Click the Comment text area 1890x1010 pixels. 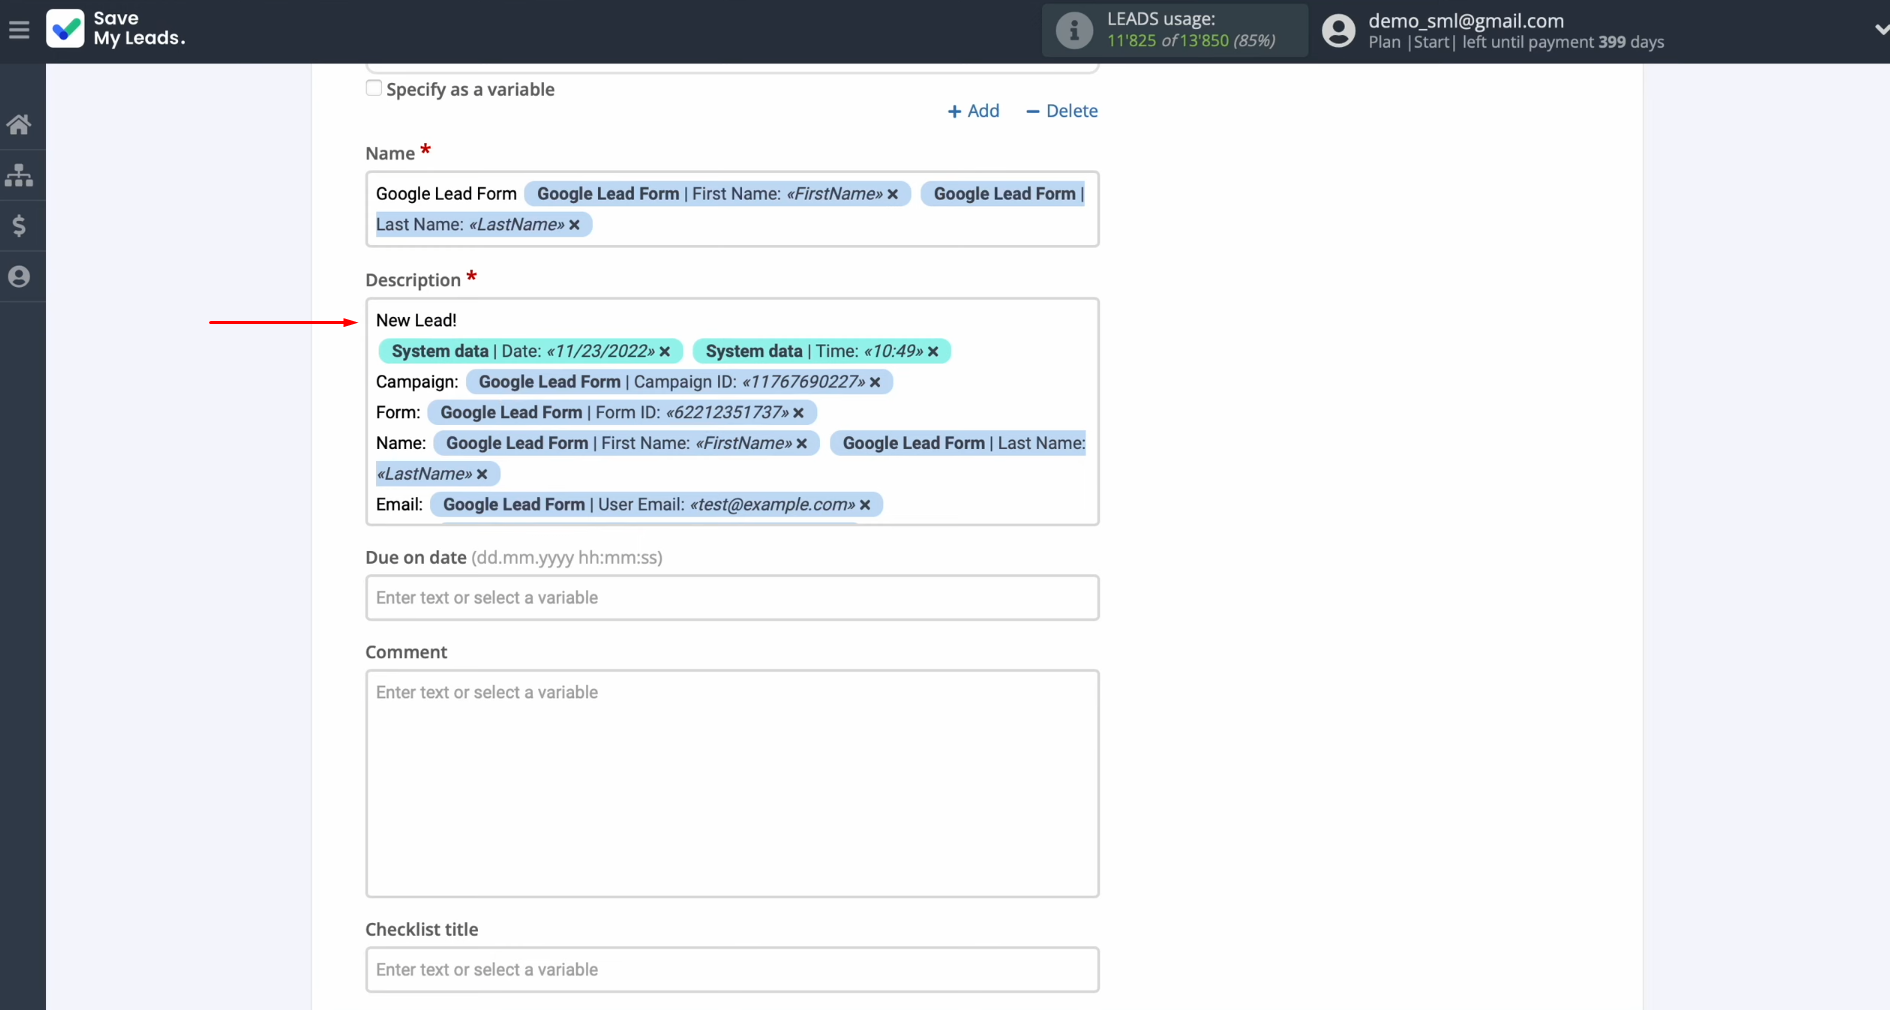coord(732,783)
